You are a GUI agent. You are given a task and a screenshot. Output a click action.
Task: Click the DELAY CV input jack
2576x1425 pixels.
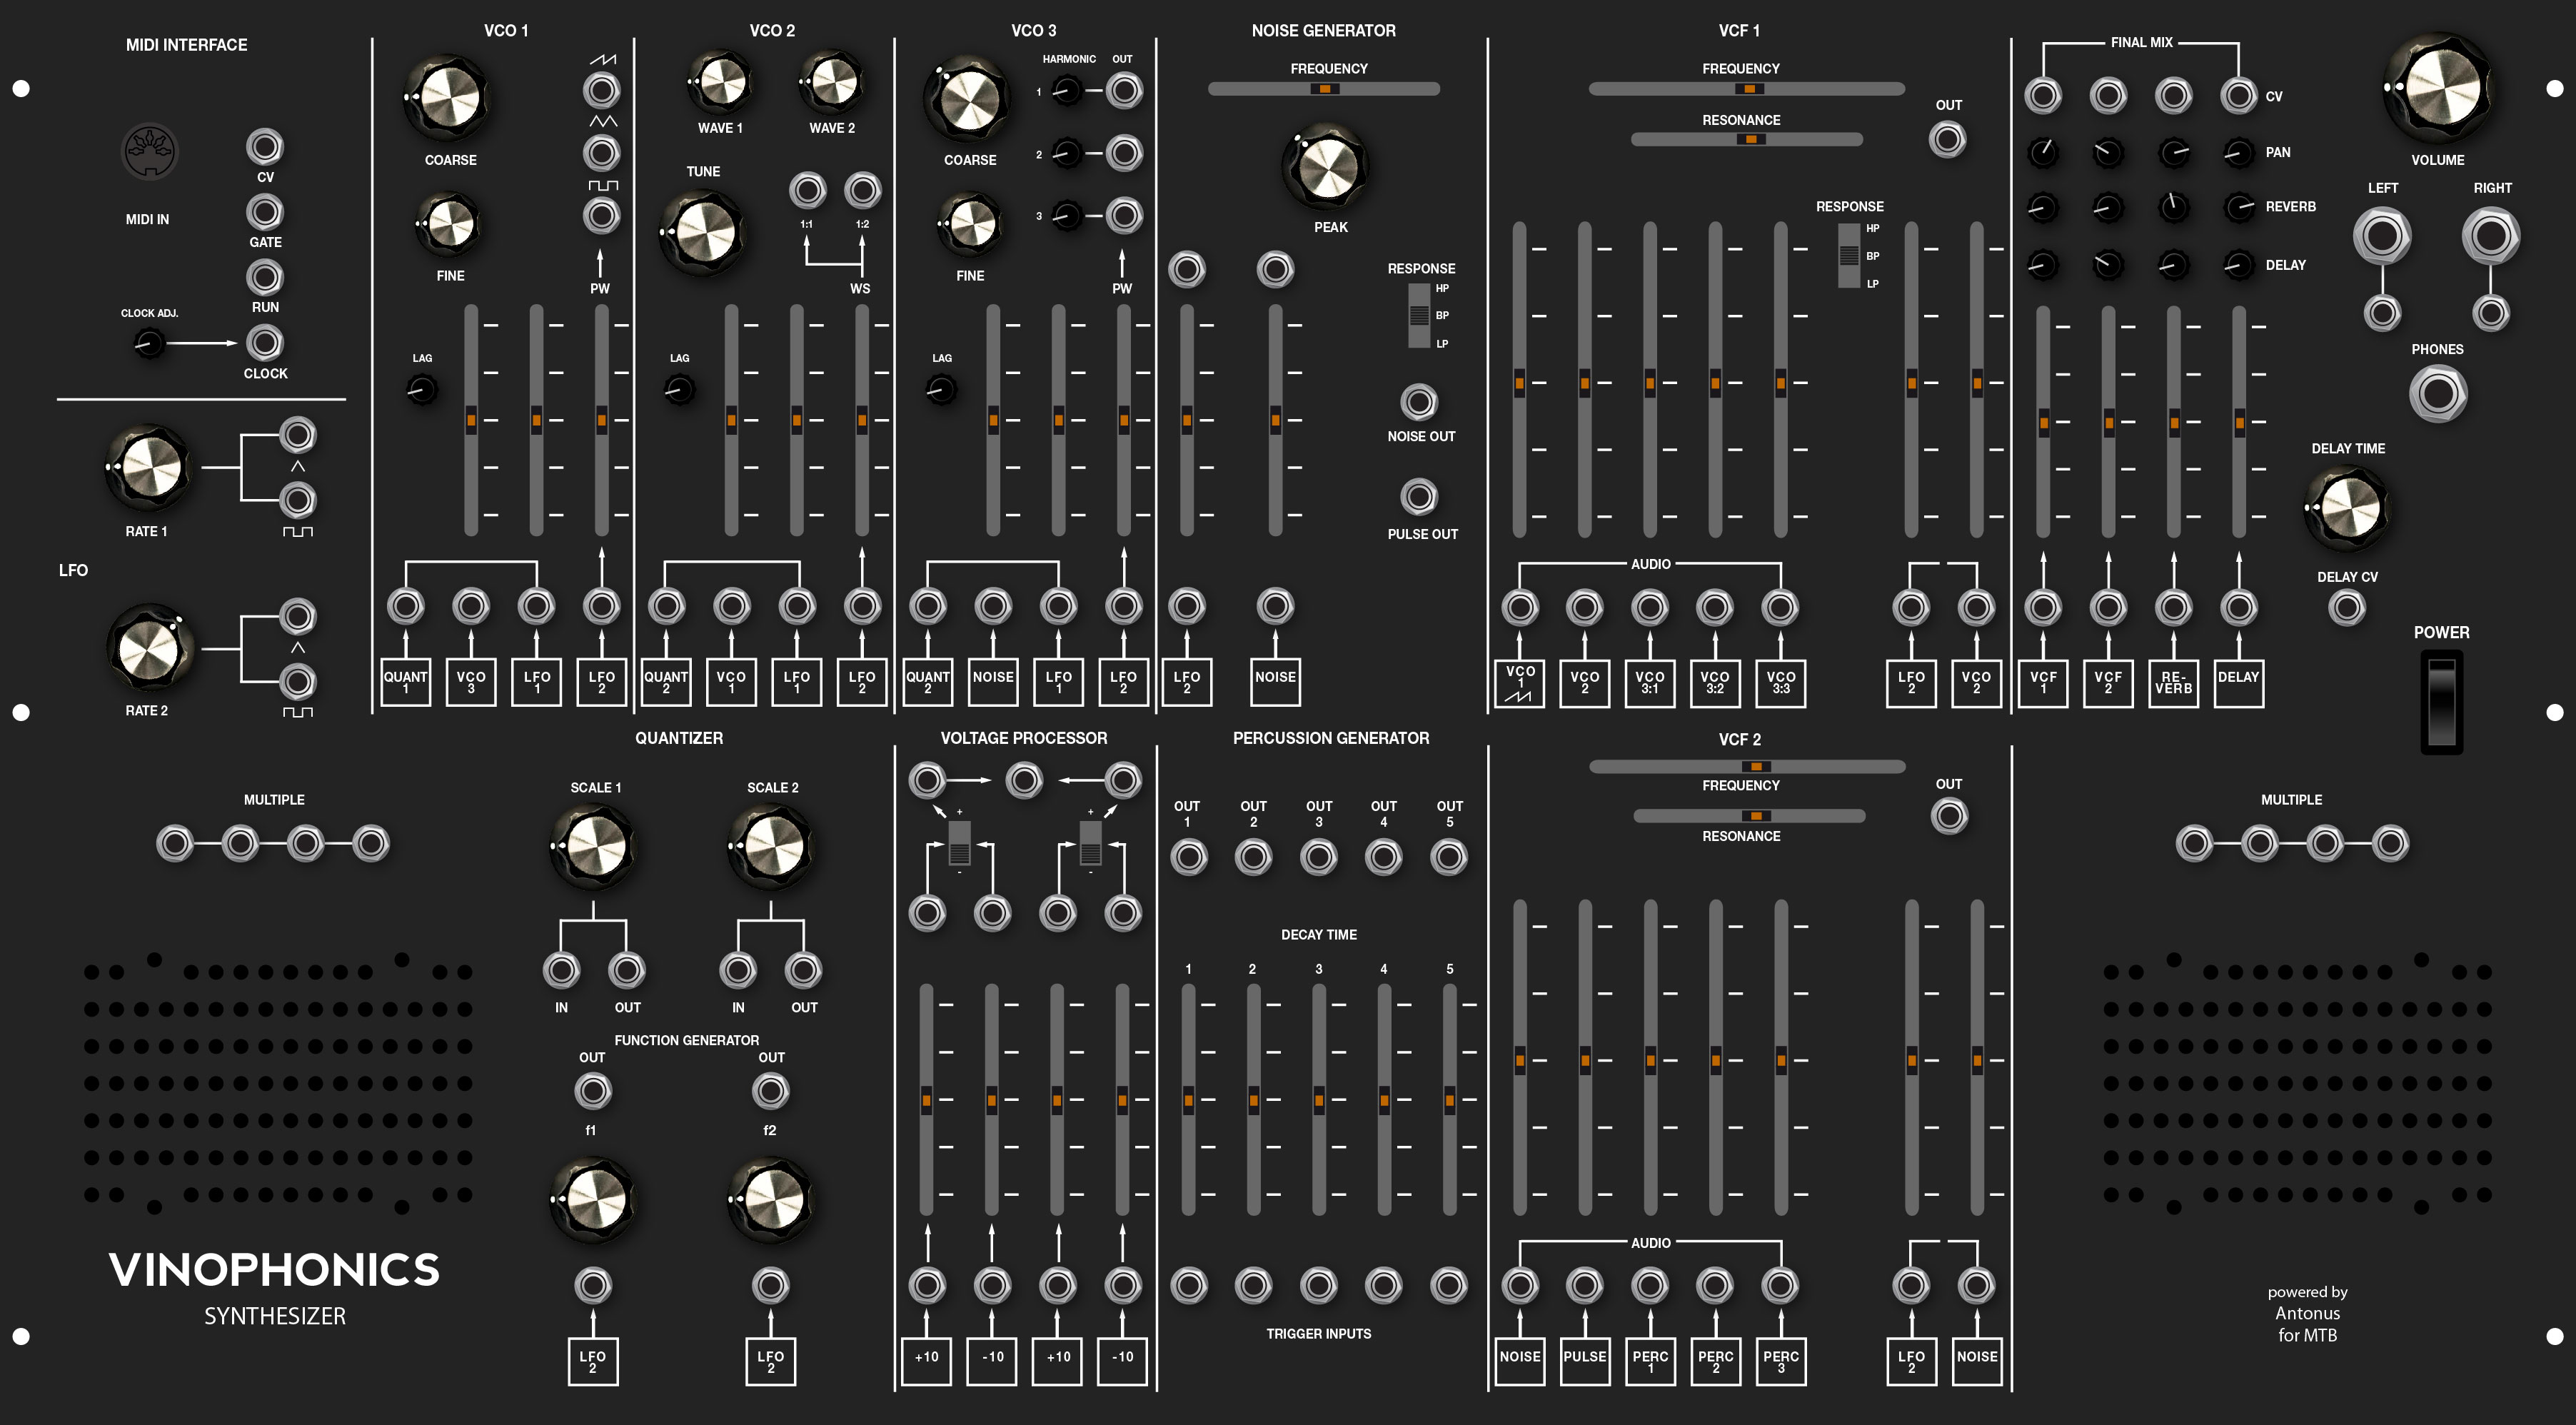click(2347, 607)
